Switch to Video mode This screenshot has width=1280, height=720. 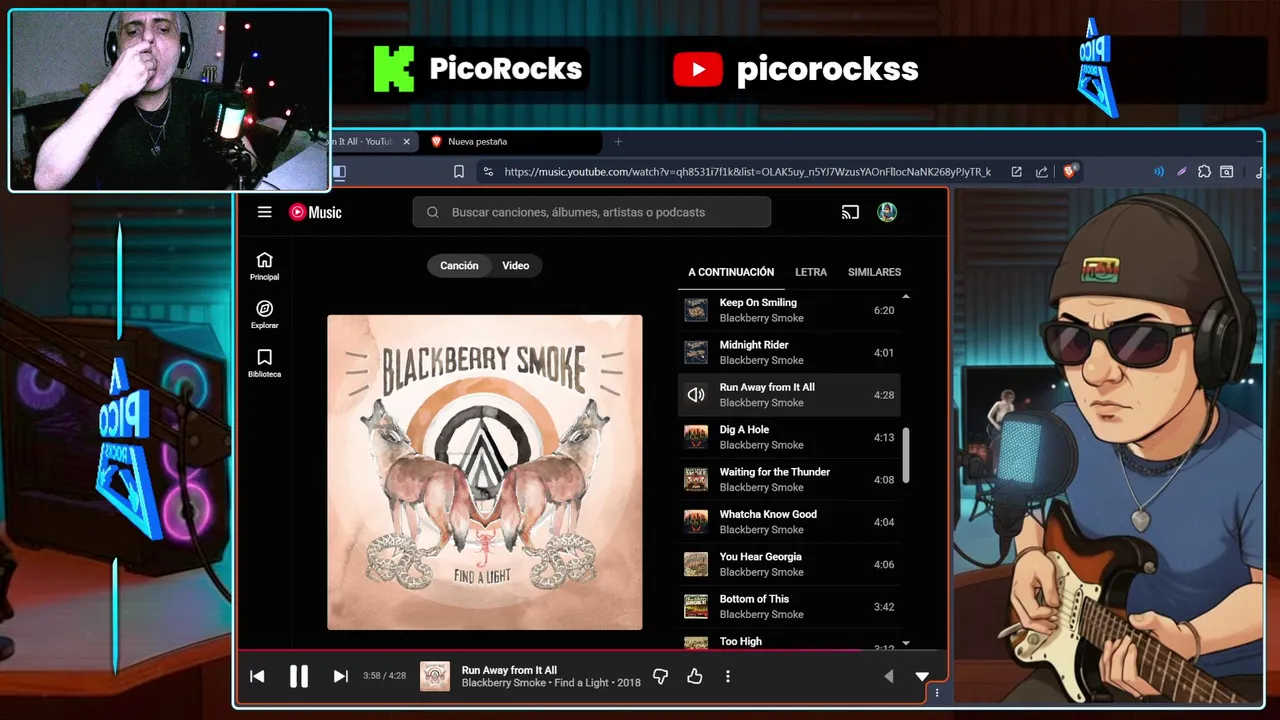(x=516, y=265)
